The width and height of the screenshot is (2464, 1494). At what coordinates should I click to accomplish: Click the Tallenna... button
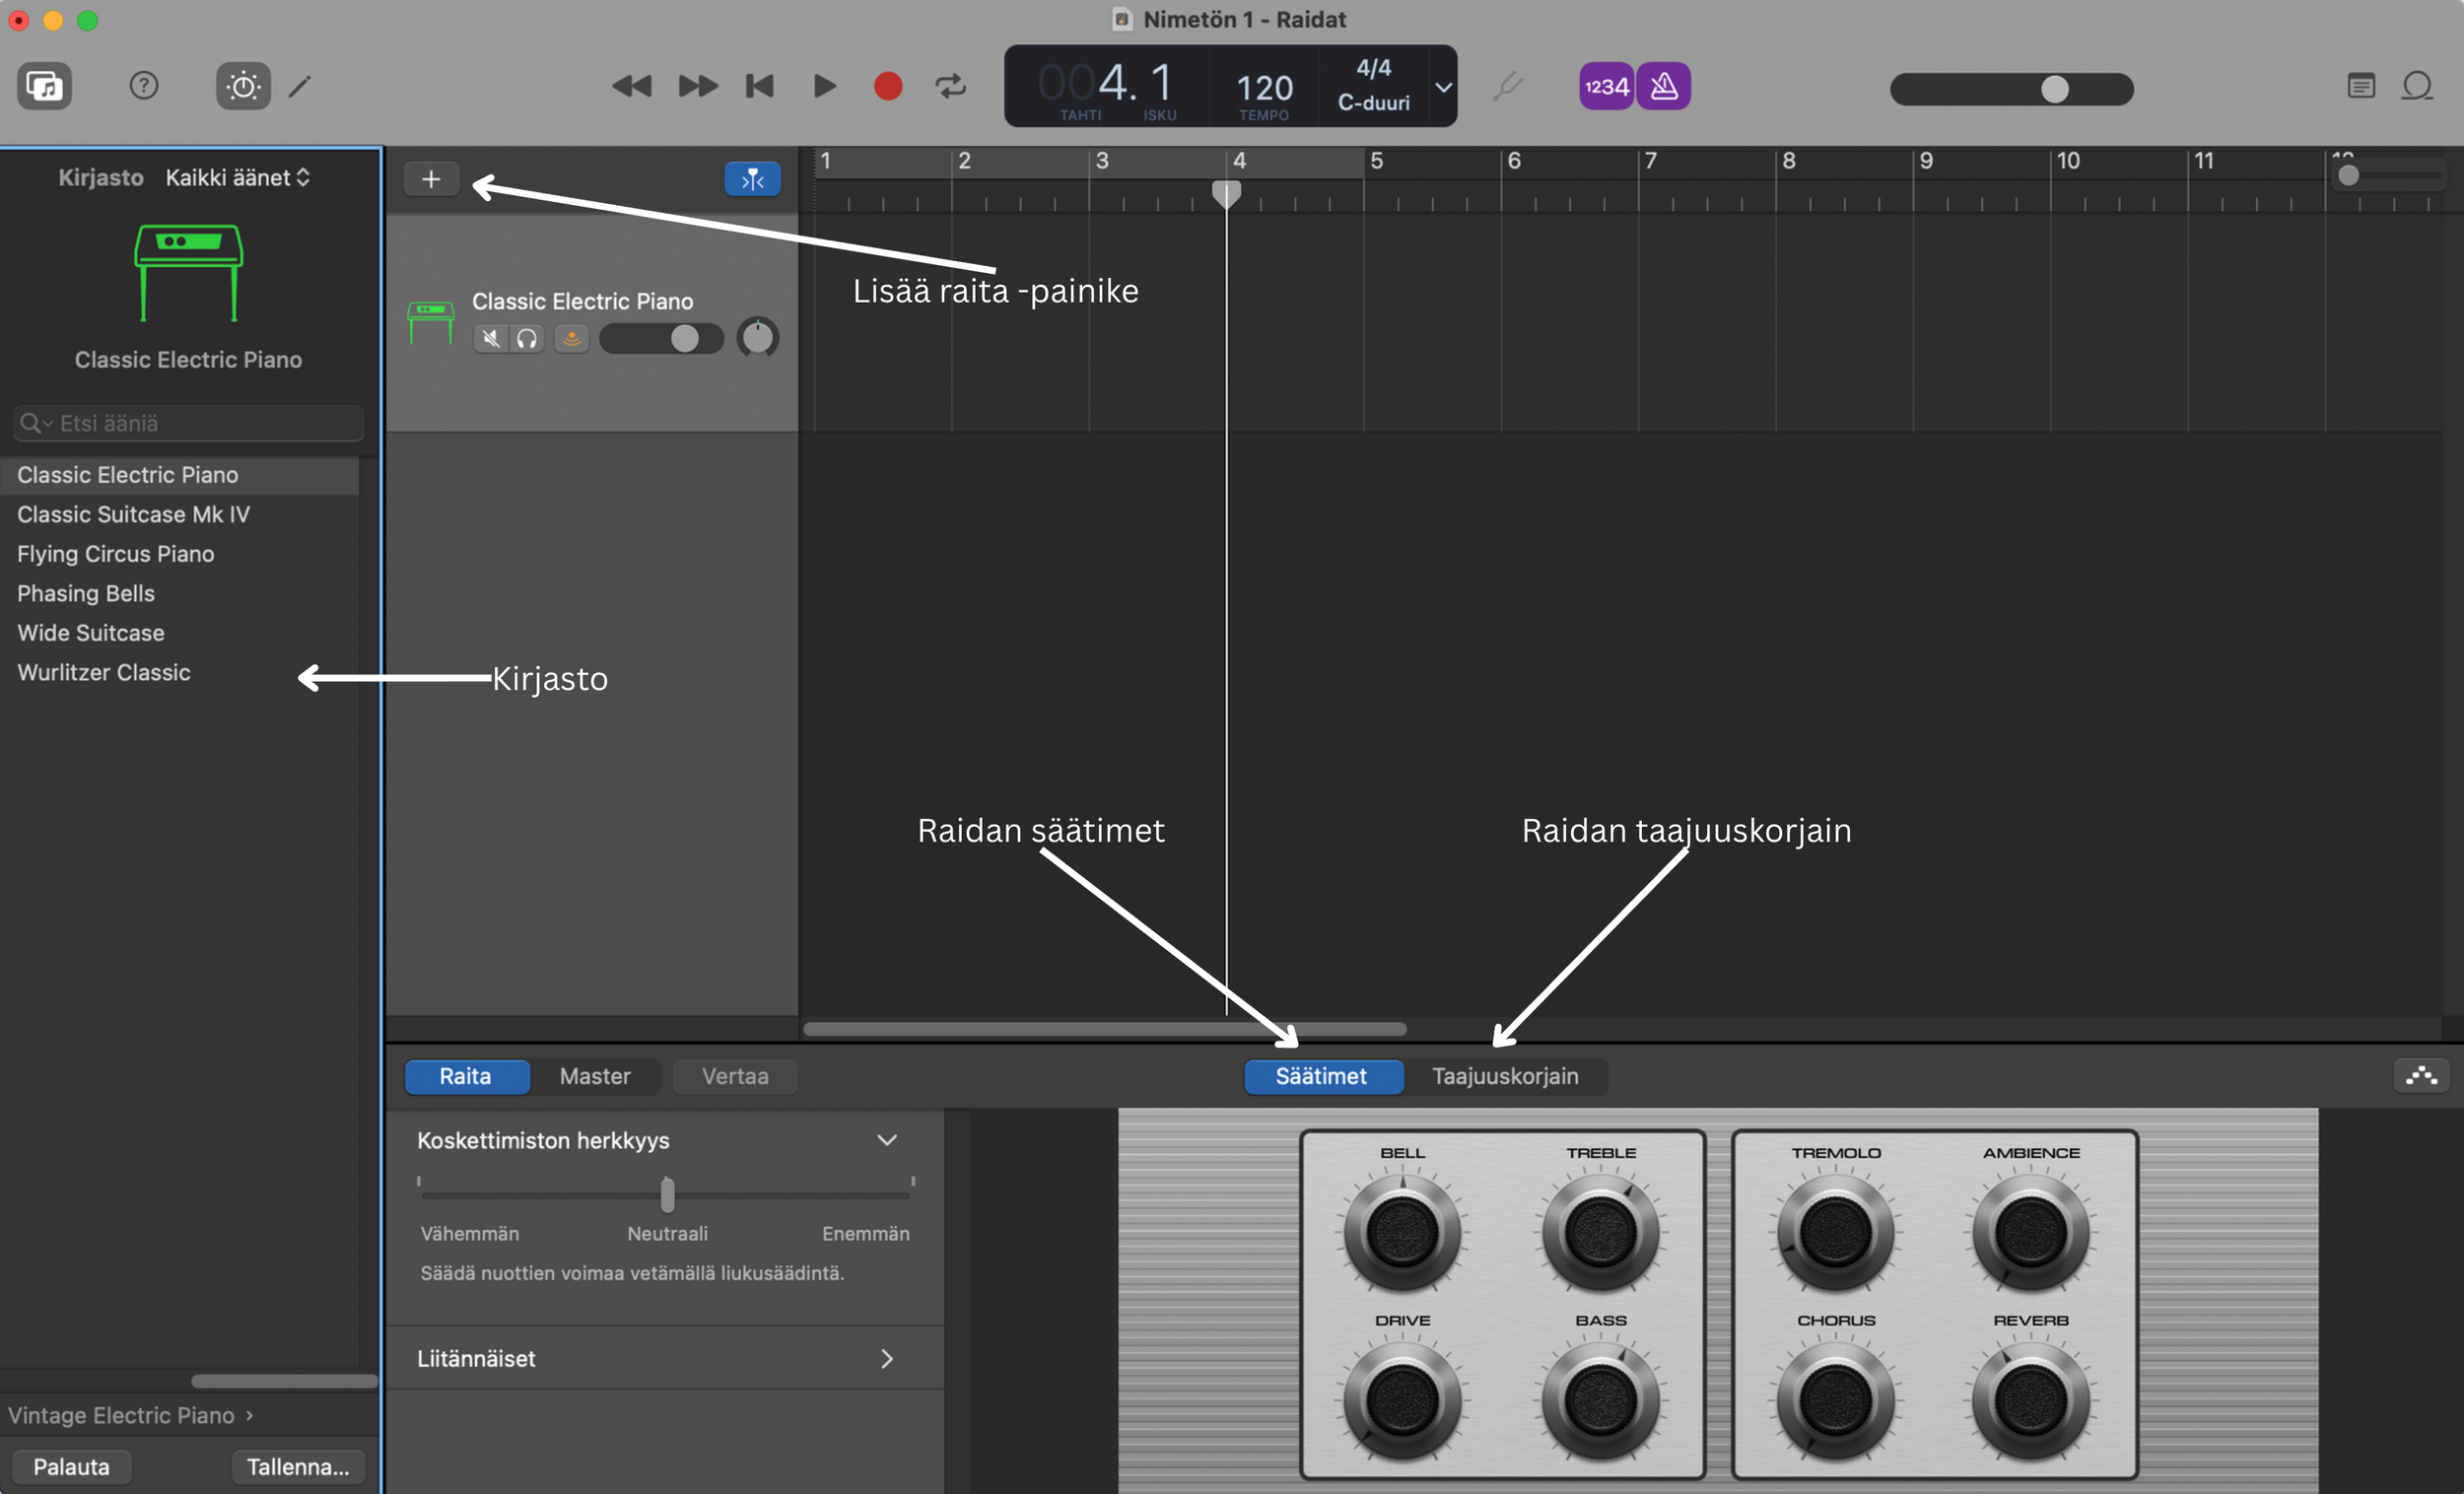pyautogui.click(x=298, y=1466)
